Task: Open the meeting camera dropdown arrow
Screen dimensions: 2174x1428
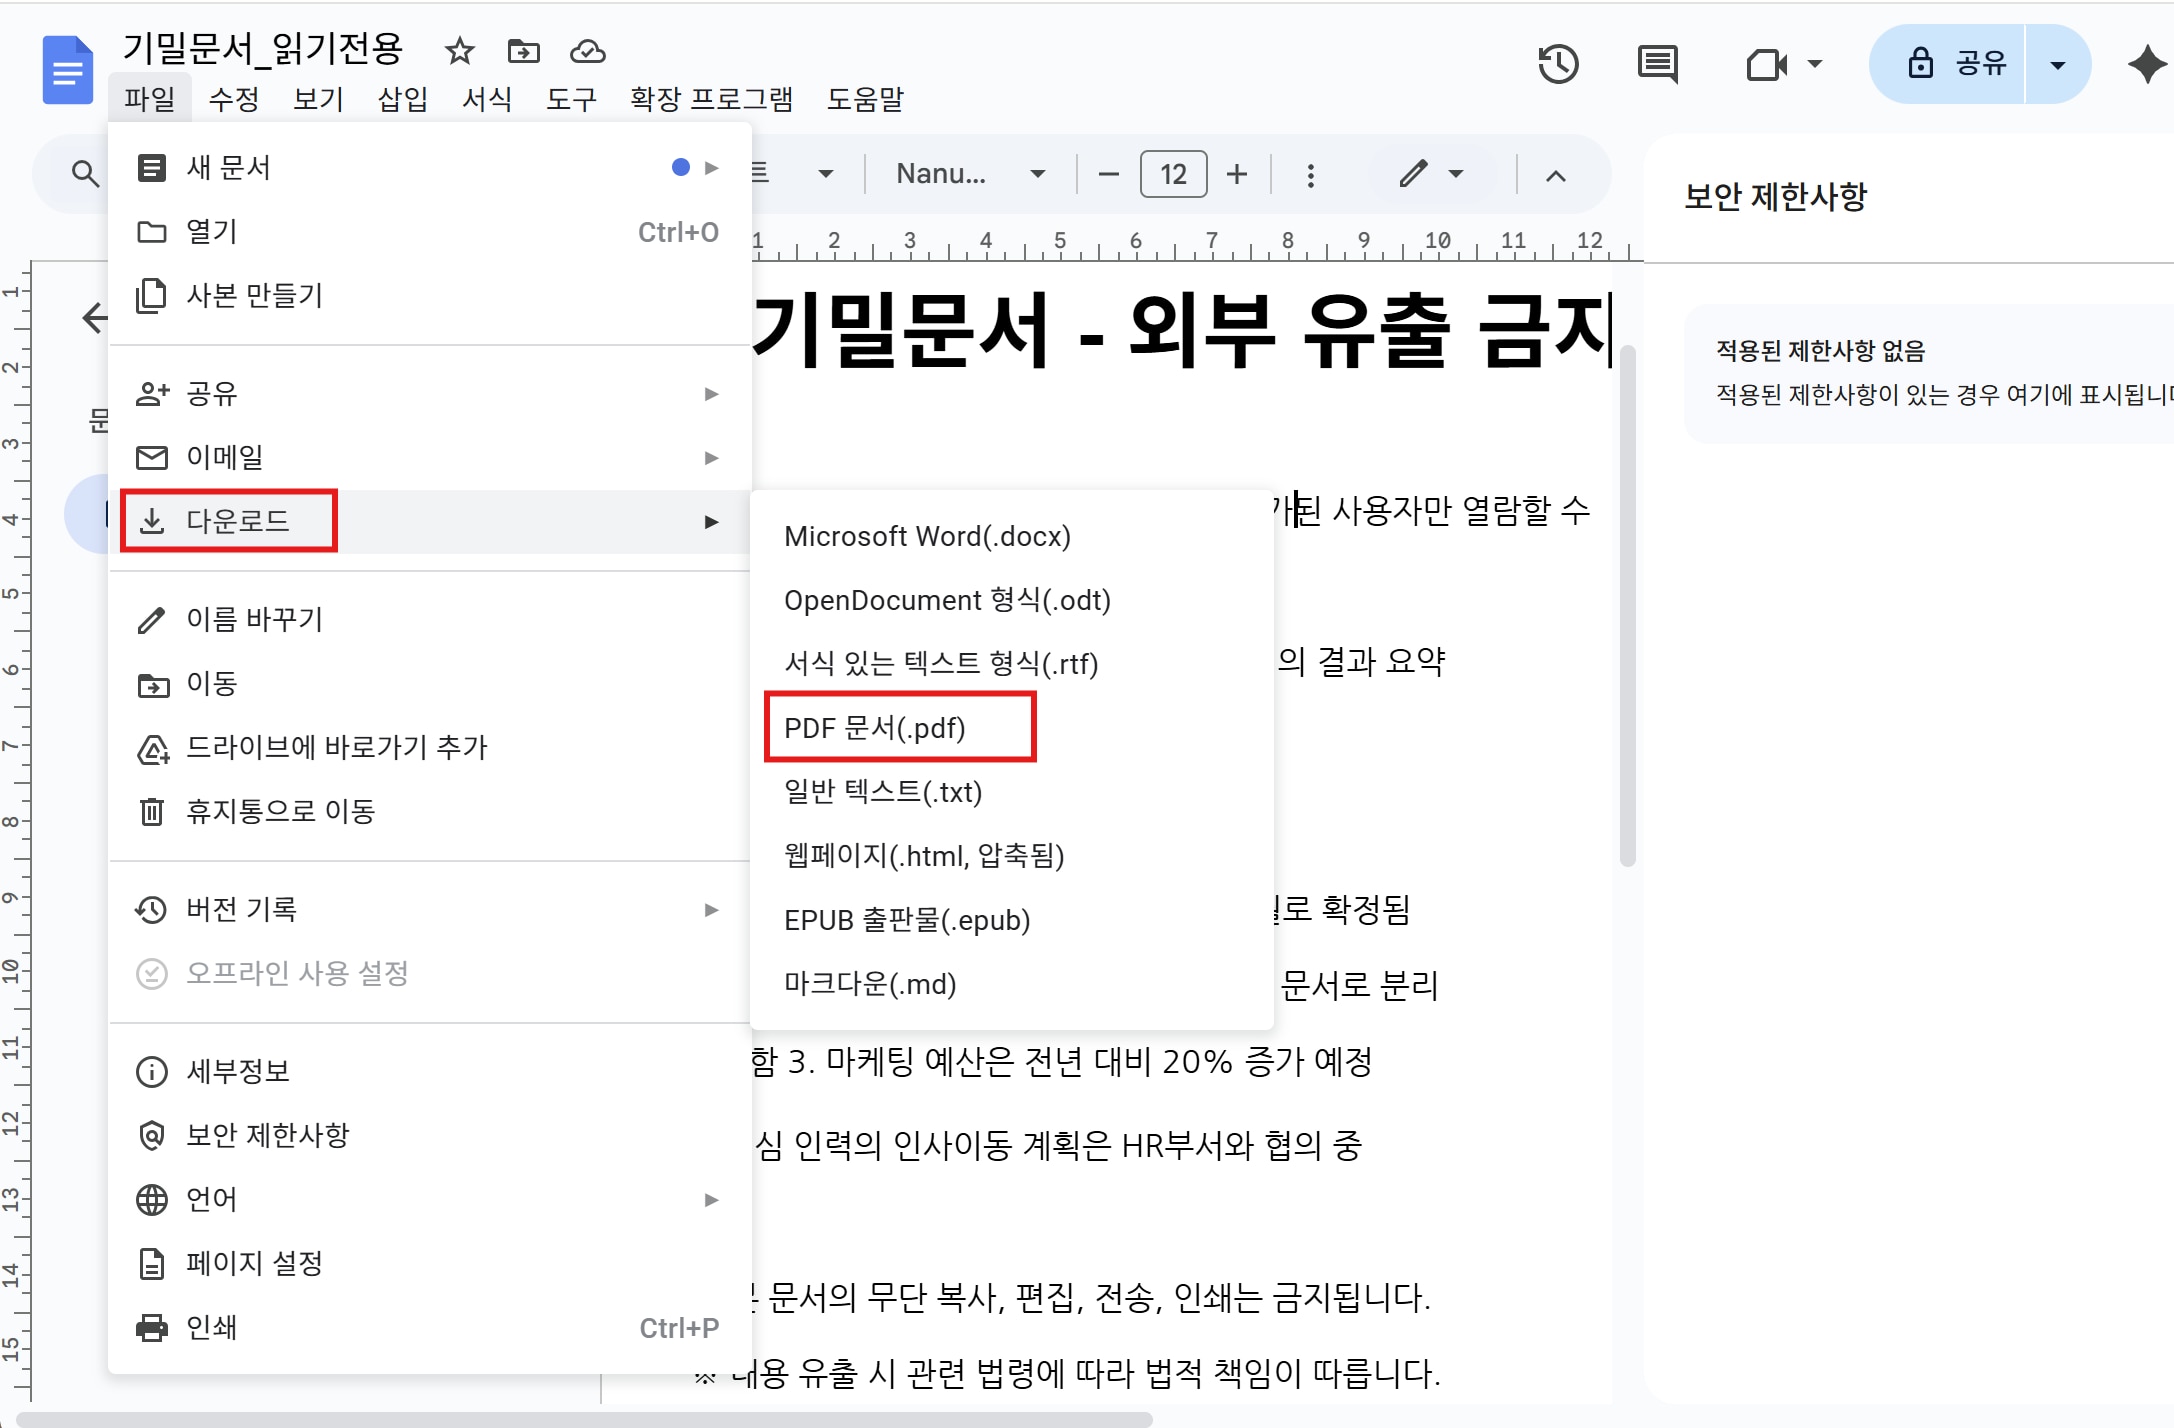Action: pos(1815,65)
